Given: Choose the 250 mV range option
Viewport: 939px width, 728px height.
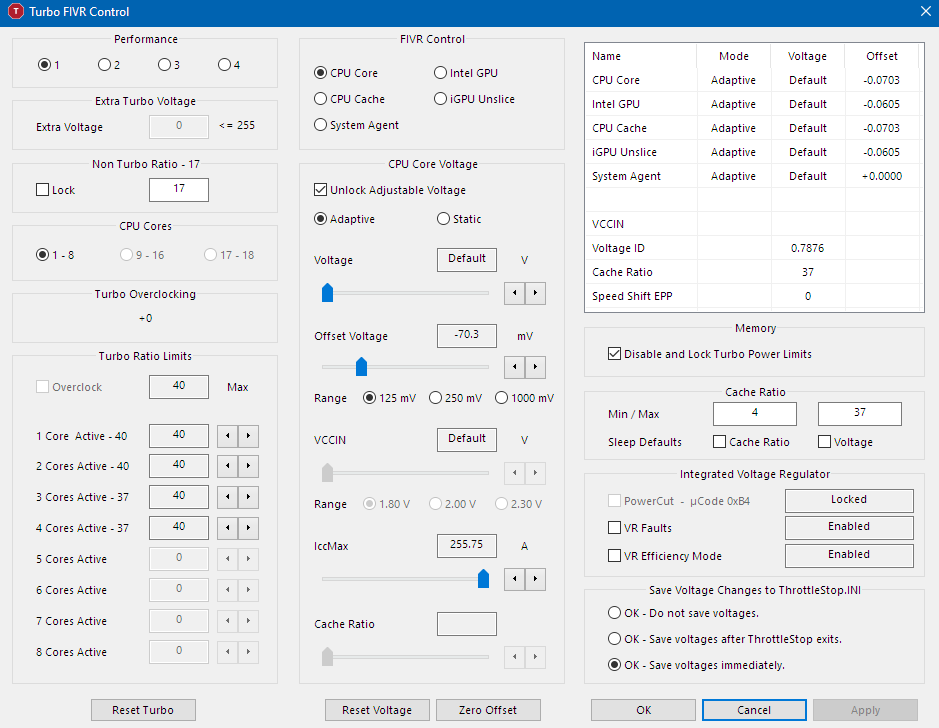Looking at the screenshot, I should (x=436, y=398).
